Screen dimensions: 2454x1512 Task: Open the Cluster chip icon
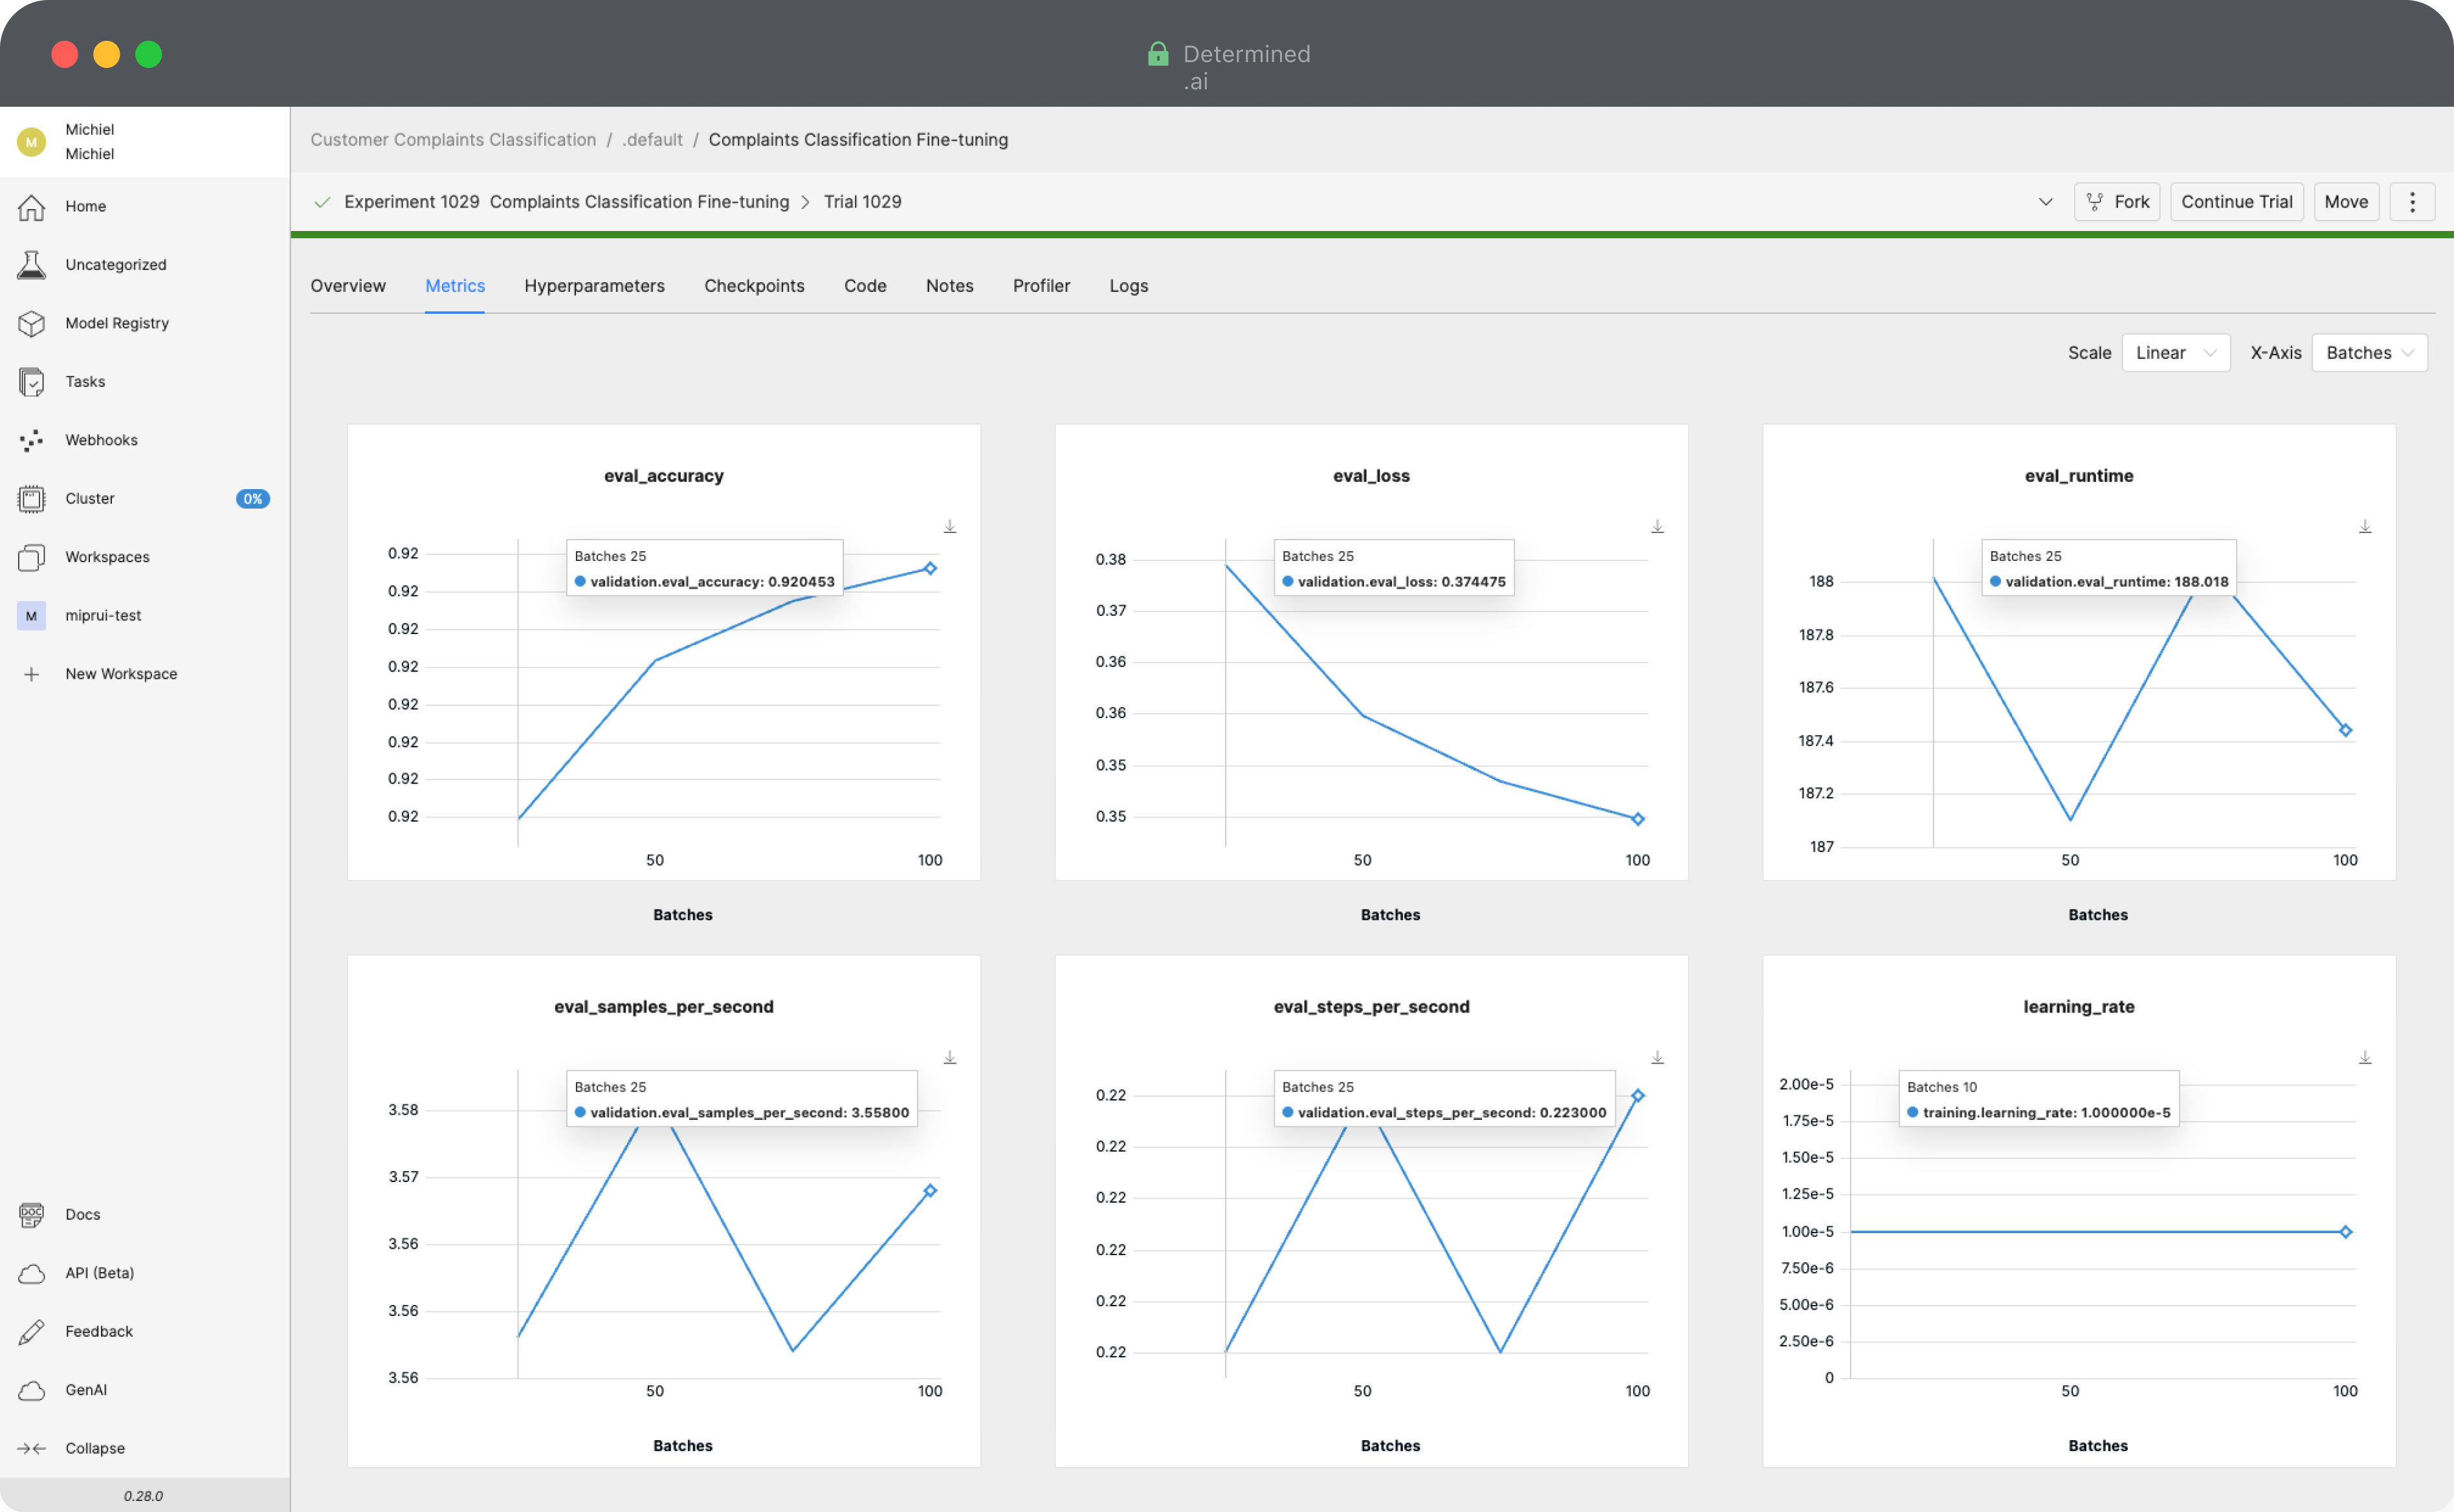point(32,499)
